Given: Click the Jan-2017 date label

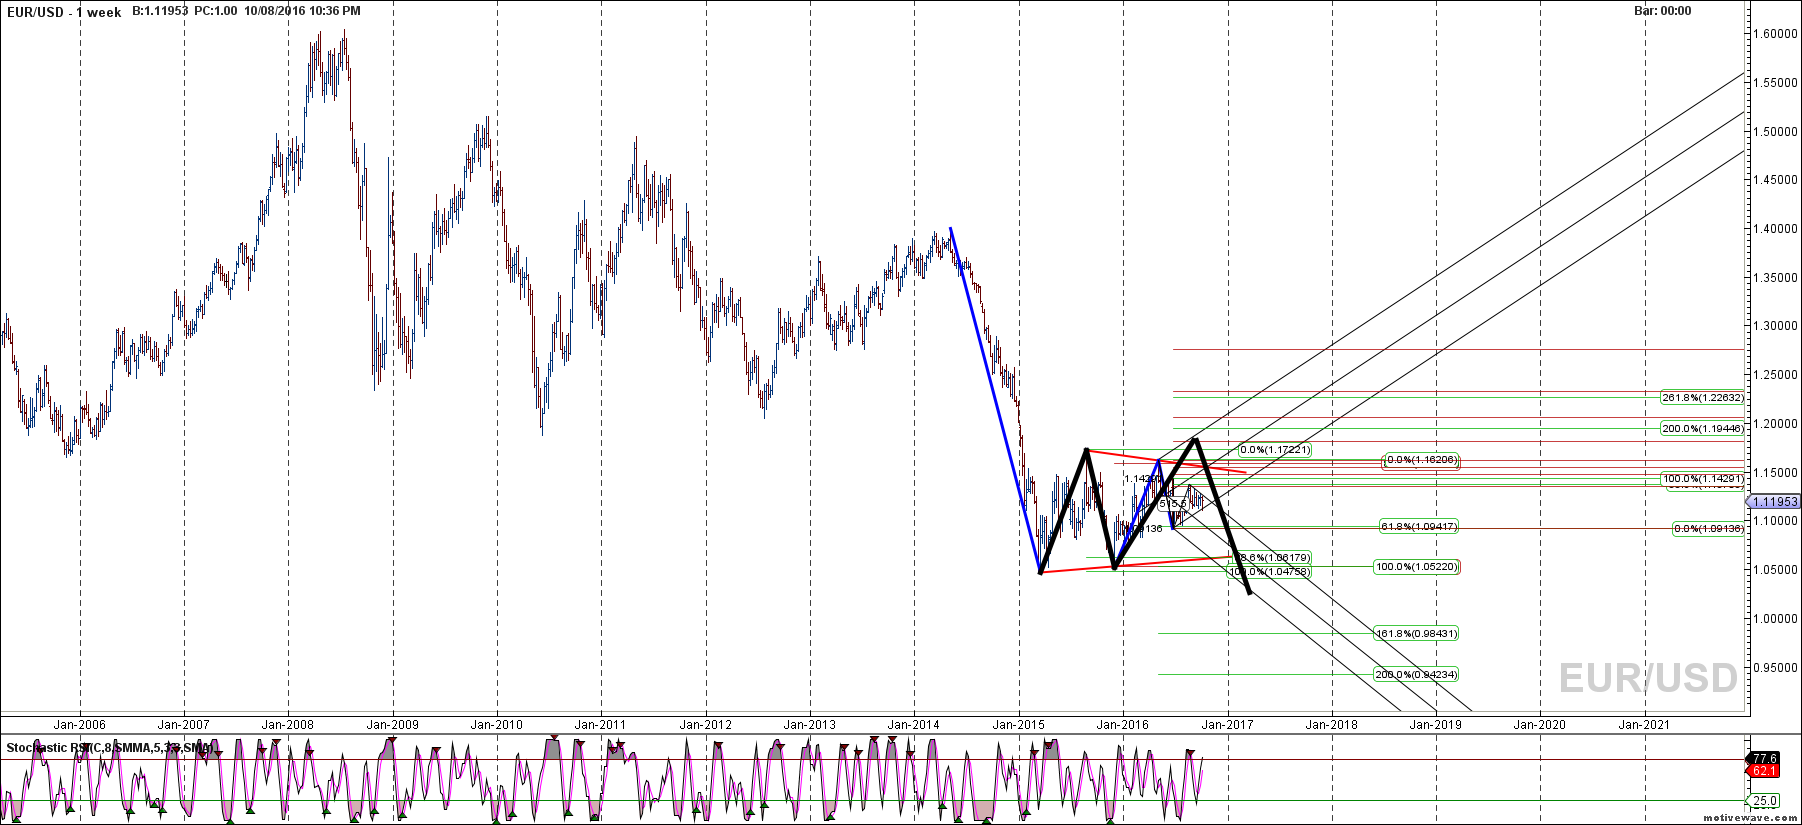Looking at the screenshot, I should click(x=1227, y=725).
